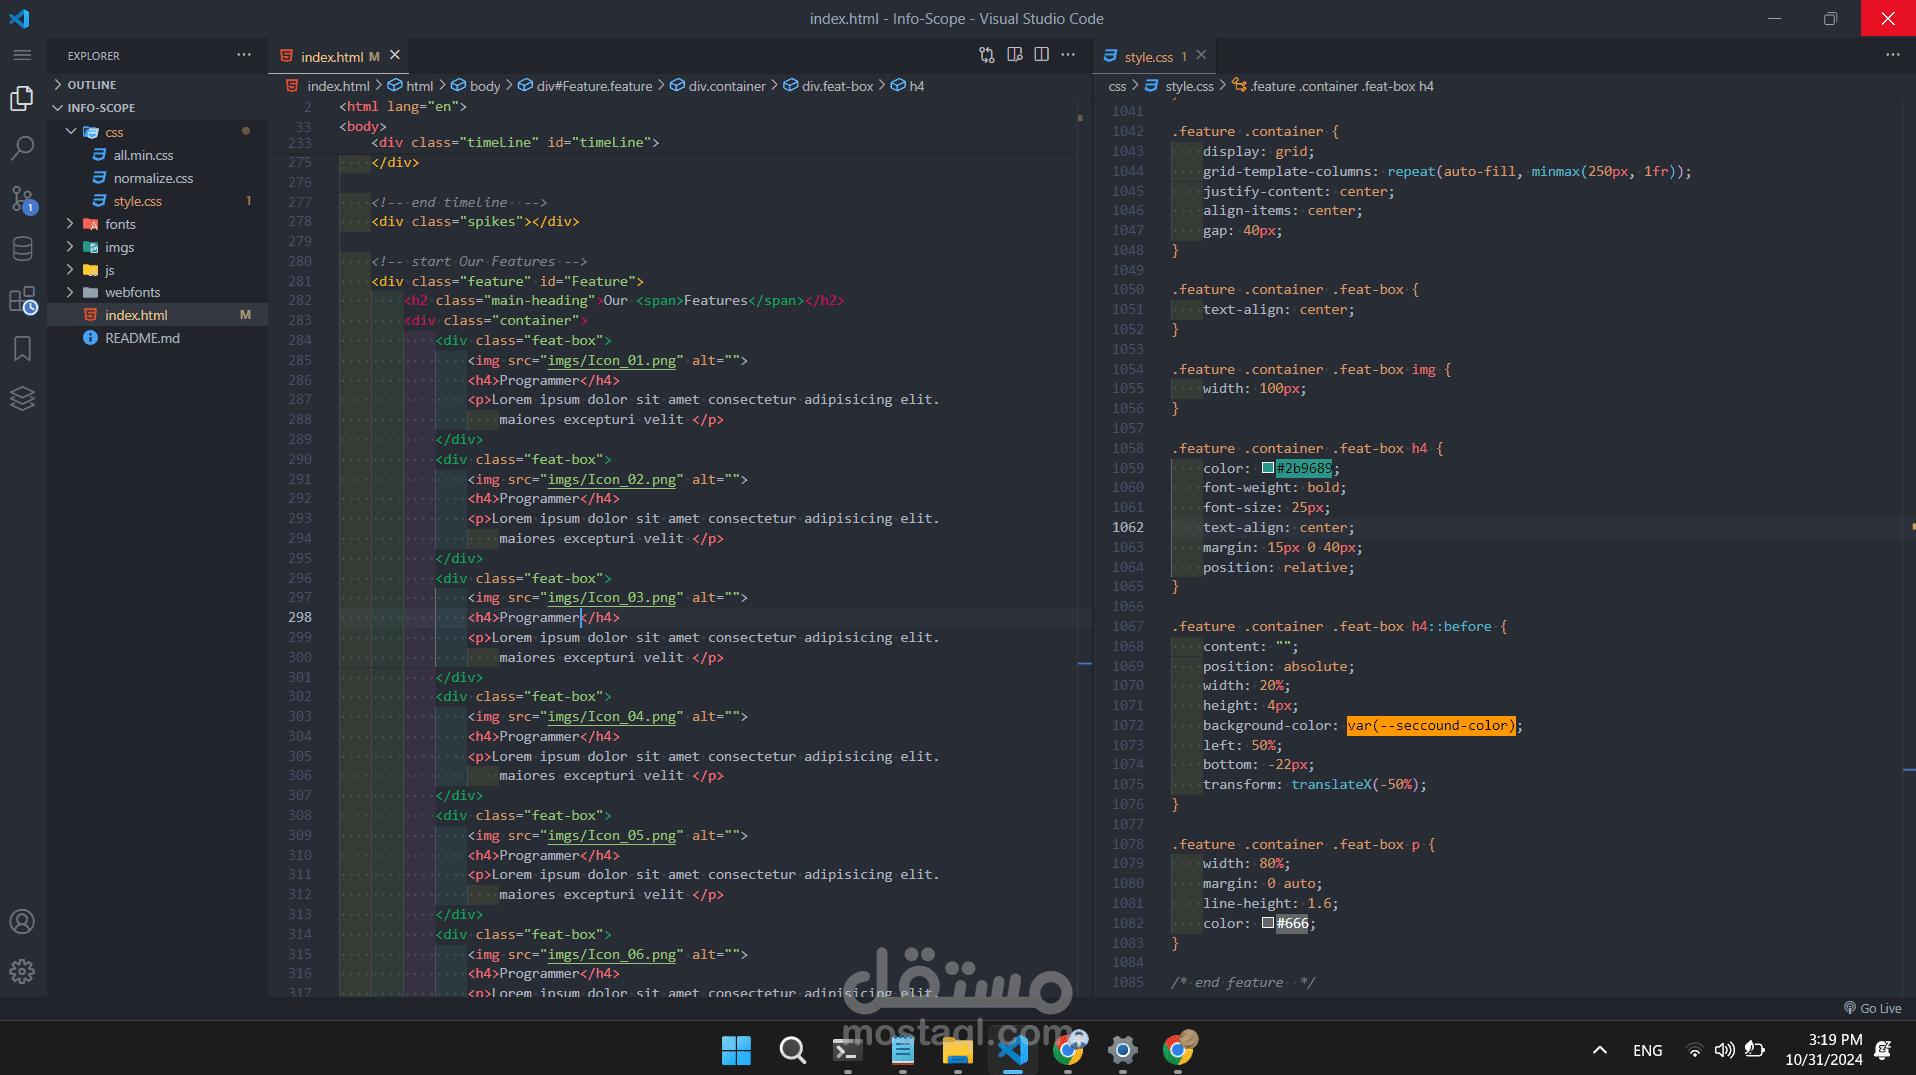This screenshot has width=1916, height=1075.
Task: Open More Actions for index.html editor group
Action: [1068, 55]
